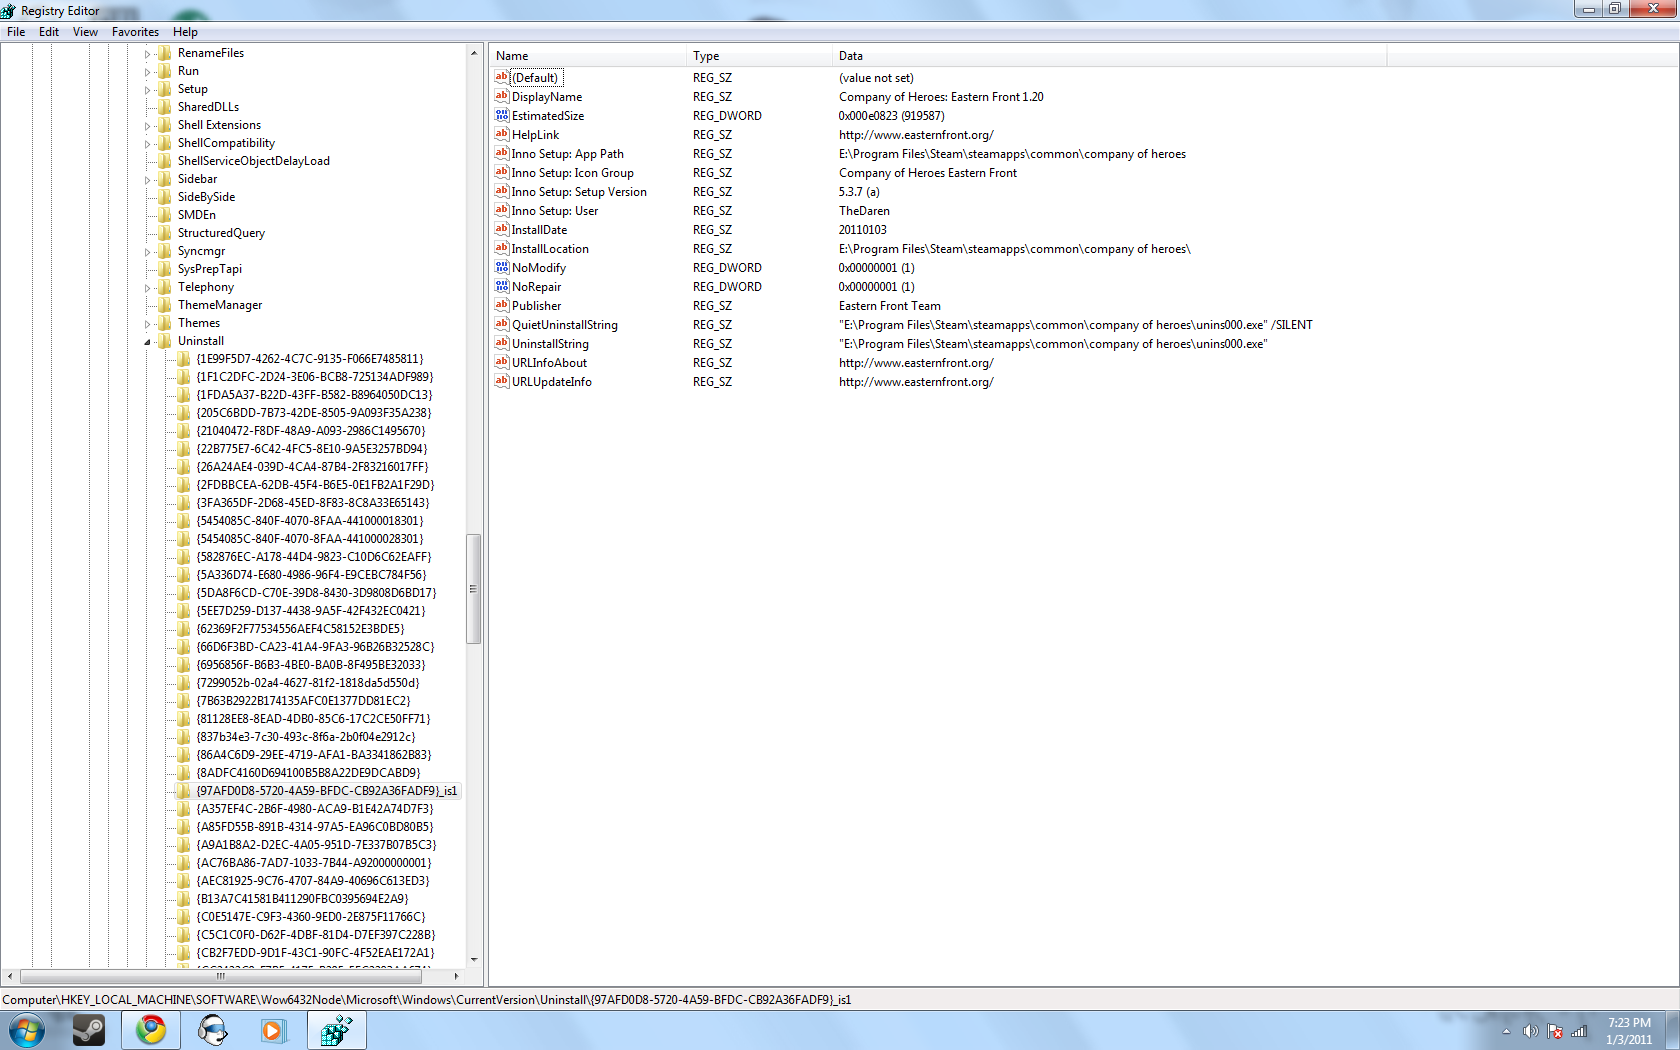Select the 'Inno Setup: App Path' value
1680x1050 pixels.
[x=568, y=154]
